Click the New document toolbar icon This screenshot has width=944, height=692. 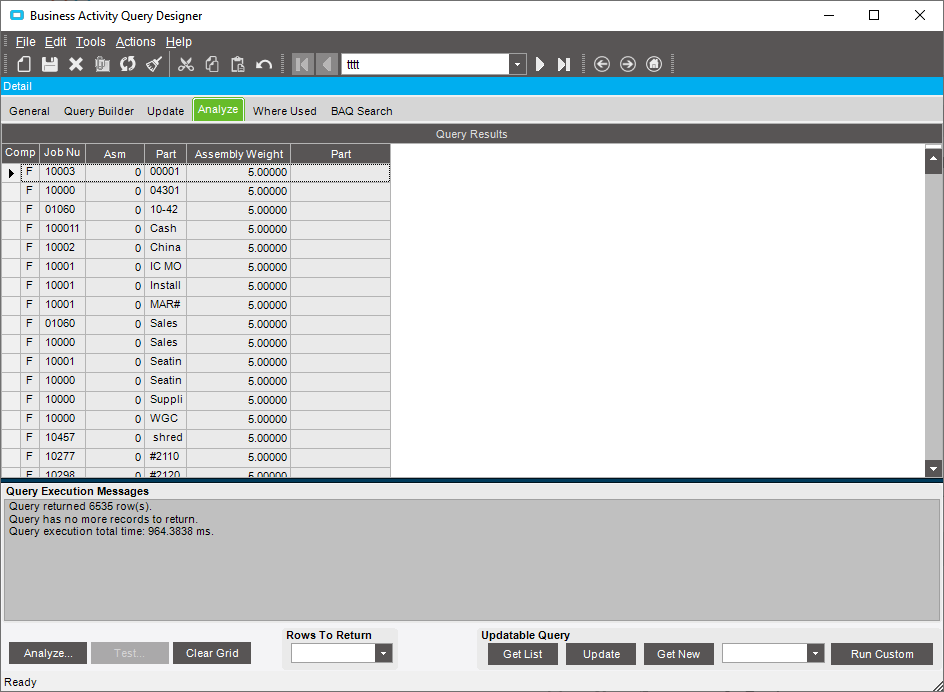click(23, 64)
